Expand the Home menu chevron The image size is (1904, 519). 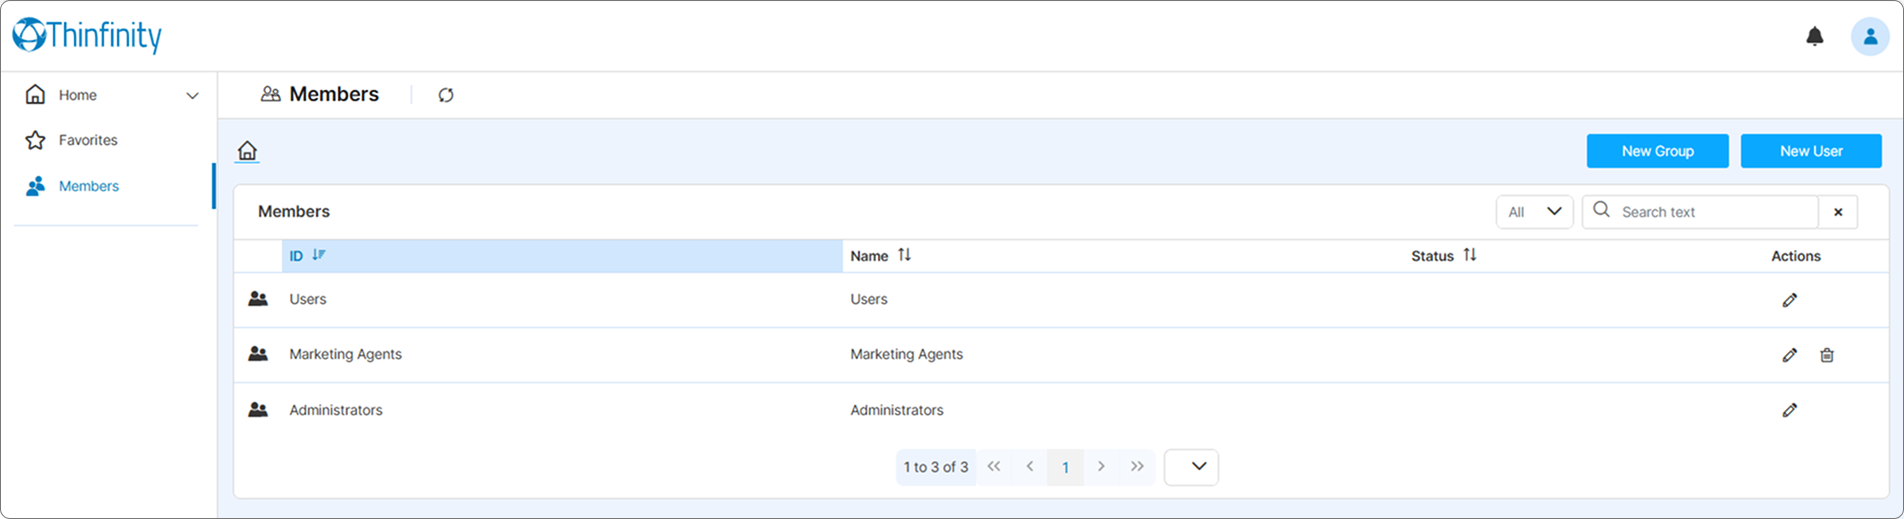point(192,96)
